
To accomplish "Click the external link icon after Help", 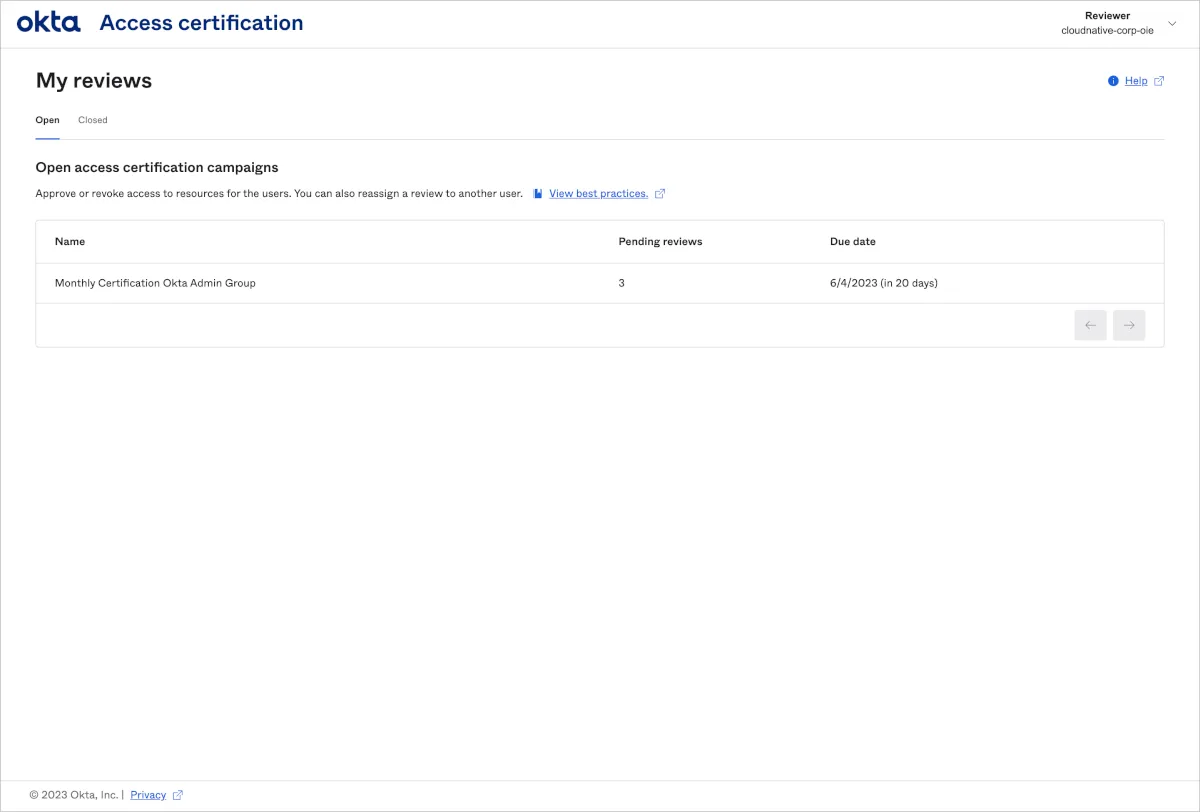I will (1159, 81).
